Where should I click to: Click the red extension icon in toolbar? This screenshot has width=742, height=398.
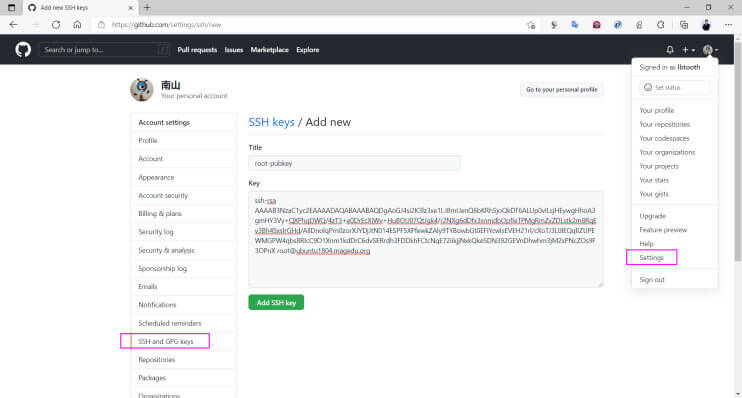pyautogui.click(x=596, y=25)
